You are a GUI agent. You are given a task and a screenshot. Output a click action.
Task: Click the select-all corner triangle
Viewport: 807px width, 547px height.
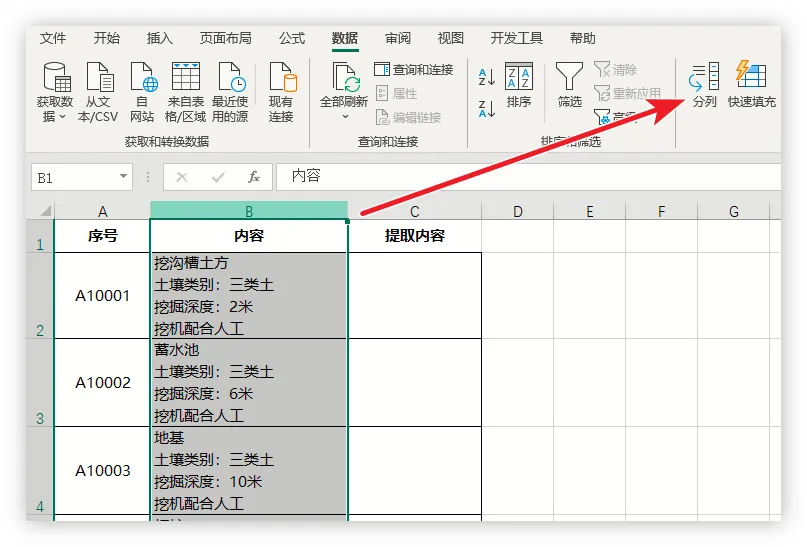pyautogui.click(x=46, y=210)
